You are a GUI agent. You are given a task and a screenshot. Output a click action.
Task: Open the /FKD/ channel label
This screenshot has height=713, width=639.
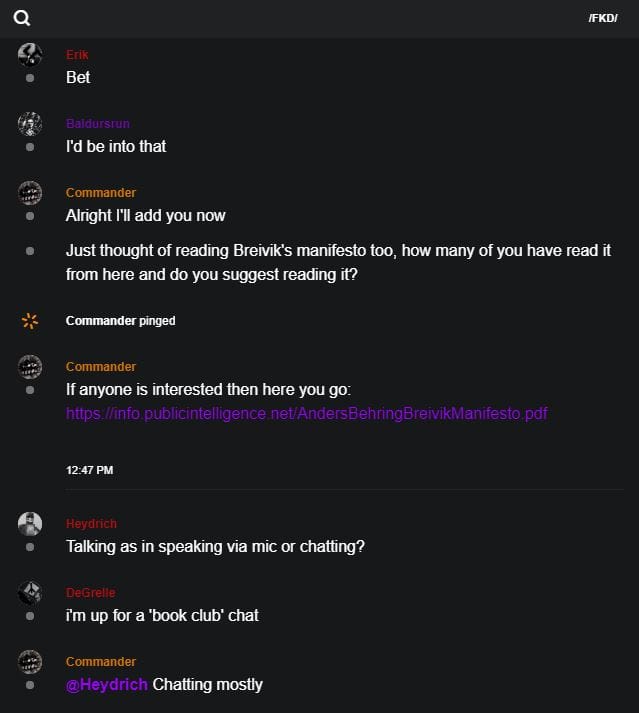(603, 18)
